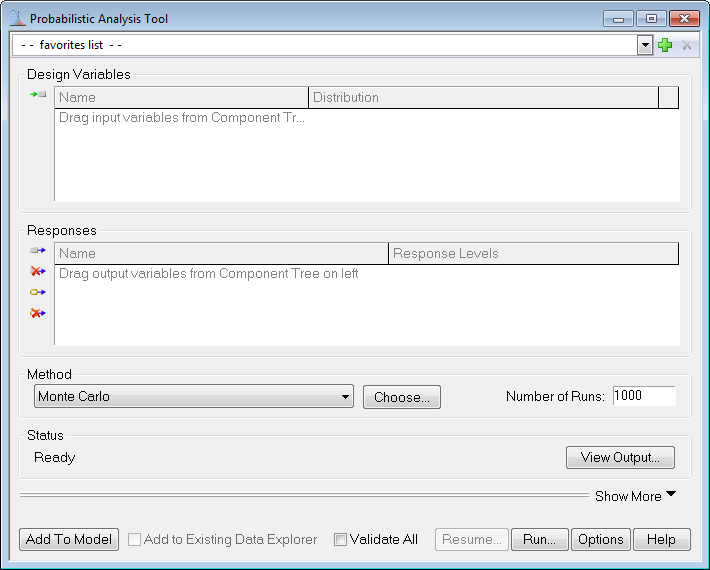
Task: Click the add design variable arrow icon
Action: click(x=38, y=94)
